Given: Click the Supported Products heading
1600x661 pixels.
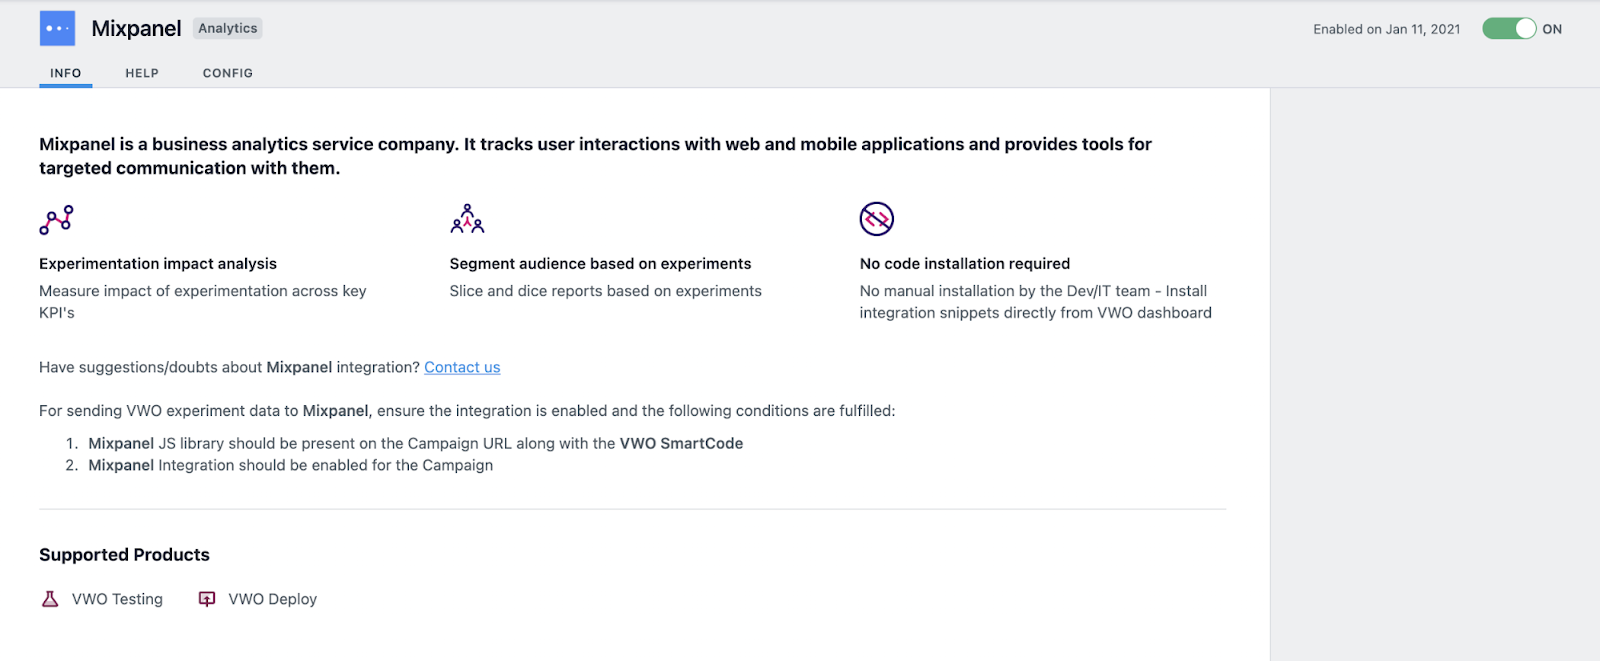Looking at the screenshot, I should coord(124,555).
